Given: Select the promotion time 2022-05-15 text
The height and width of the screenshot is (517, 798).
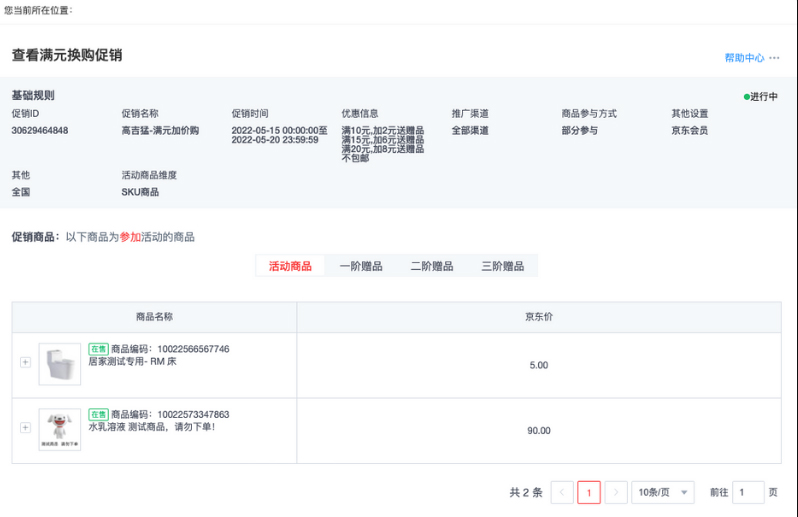Looking at the screenshot, I should click(279, 135).
